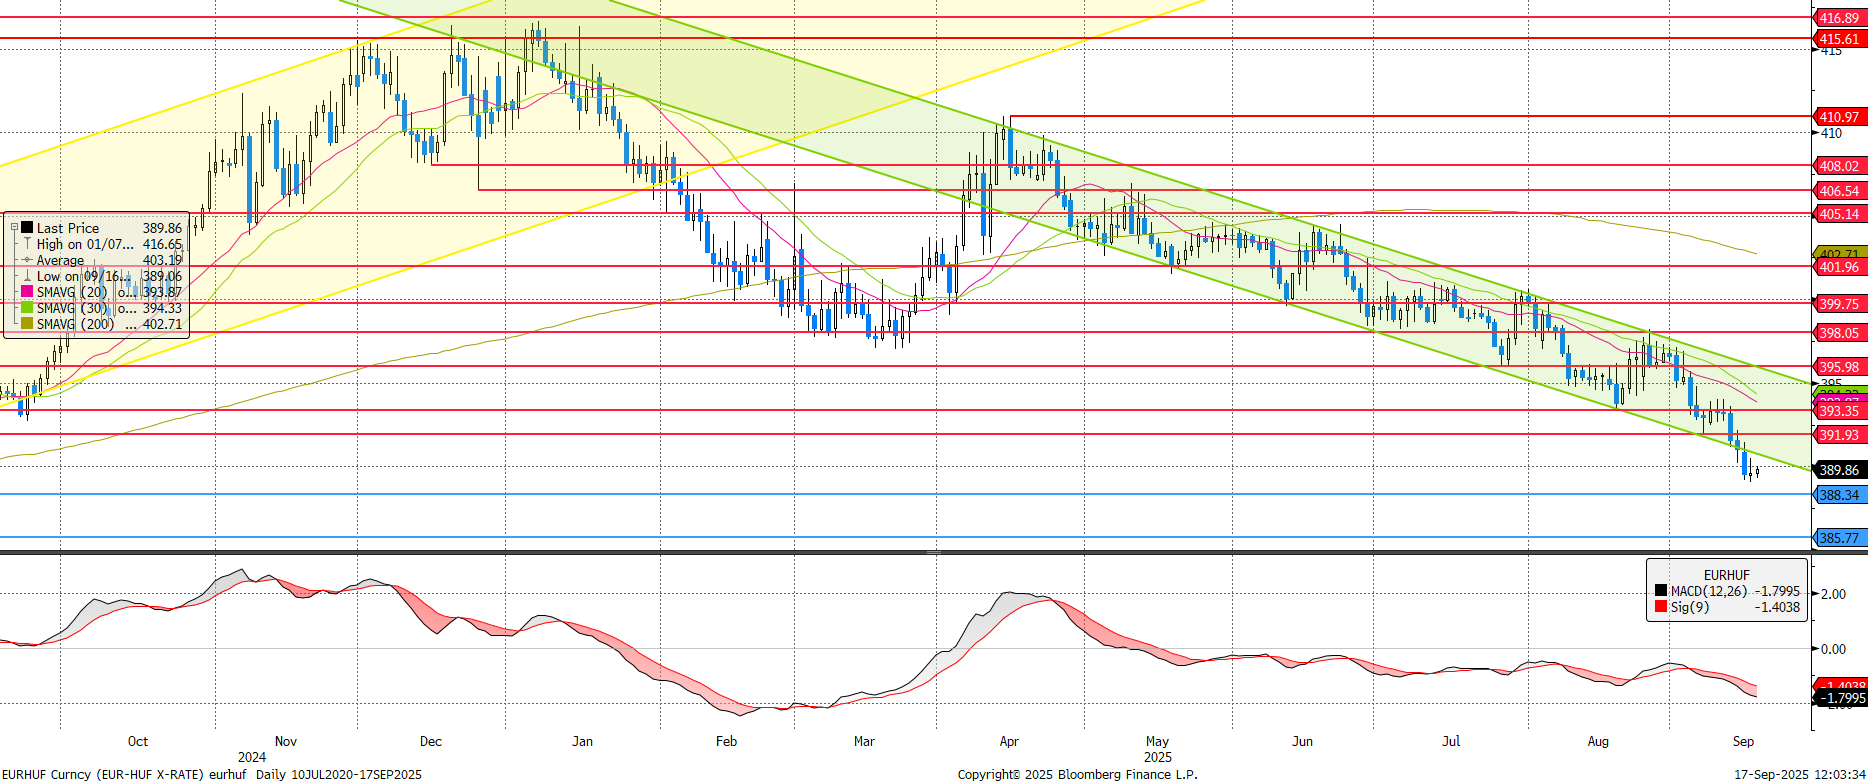Image resolution: width=1868 pixels, height=783 pixels.
Task: Click the Aug label on time axis
Action: [1598, 741]
